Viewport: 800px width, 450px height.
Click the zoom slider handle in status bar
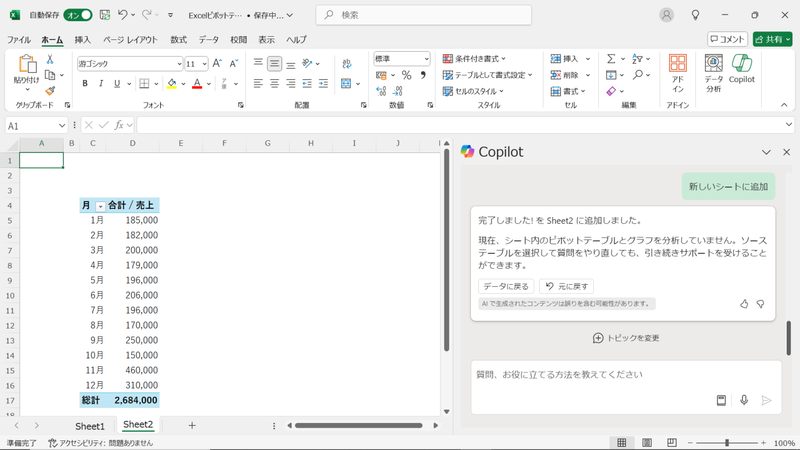coord(727,443)
